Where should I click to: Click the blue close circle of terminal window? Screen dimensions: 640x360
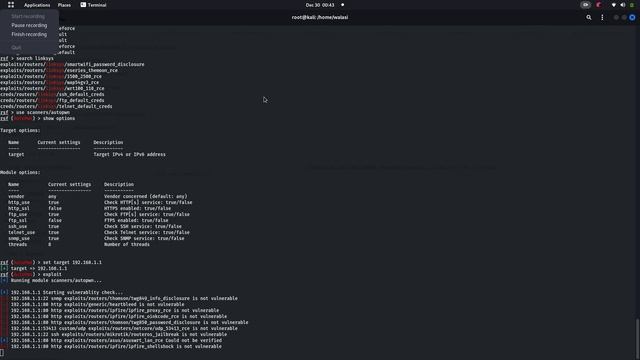click(632, 17)
